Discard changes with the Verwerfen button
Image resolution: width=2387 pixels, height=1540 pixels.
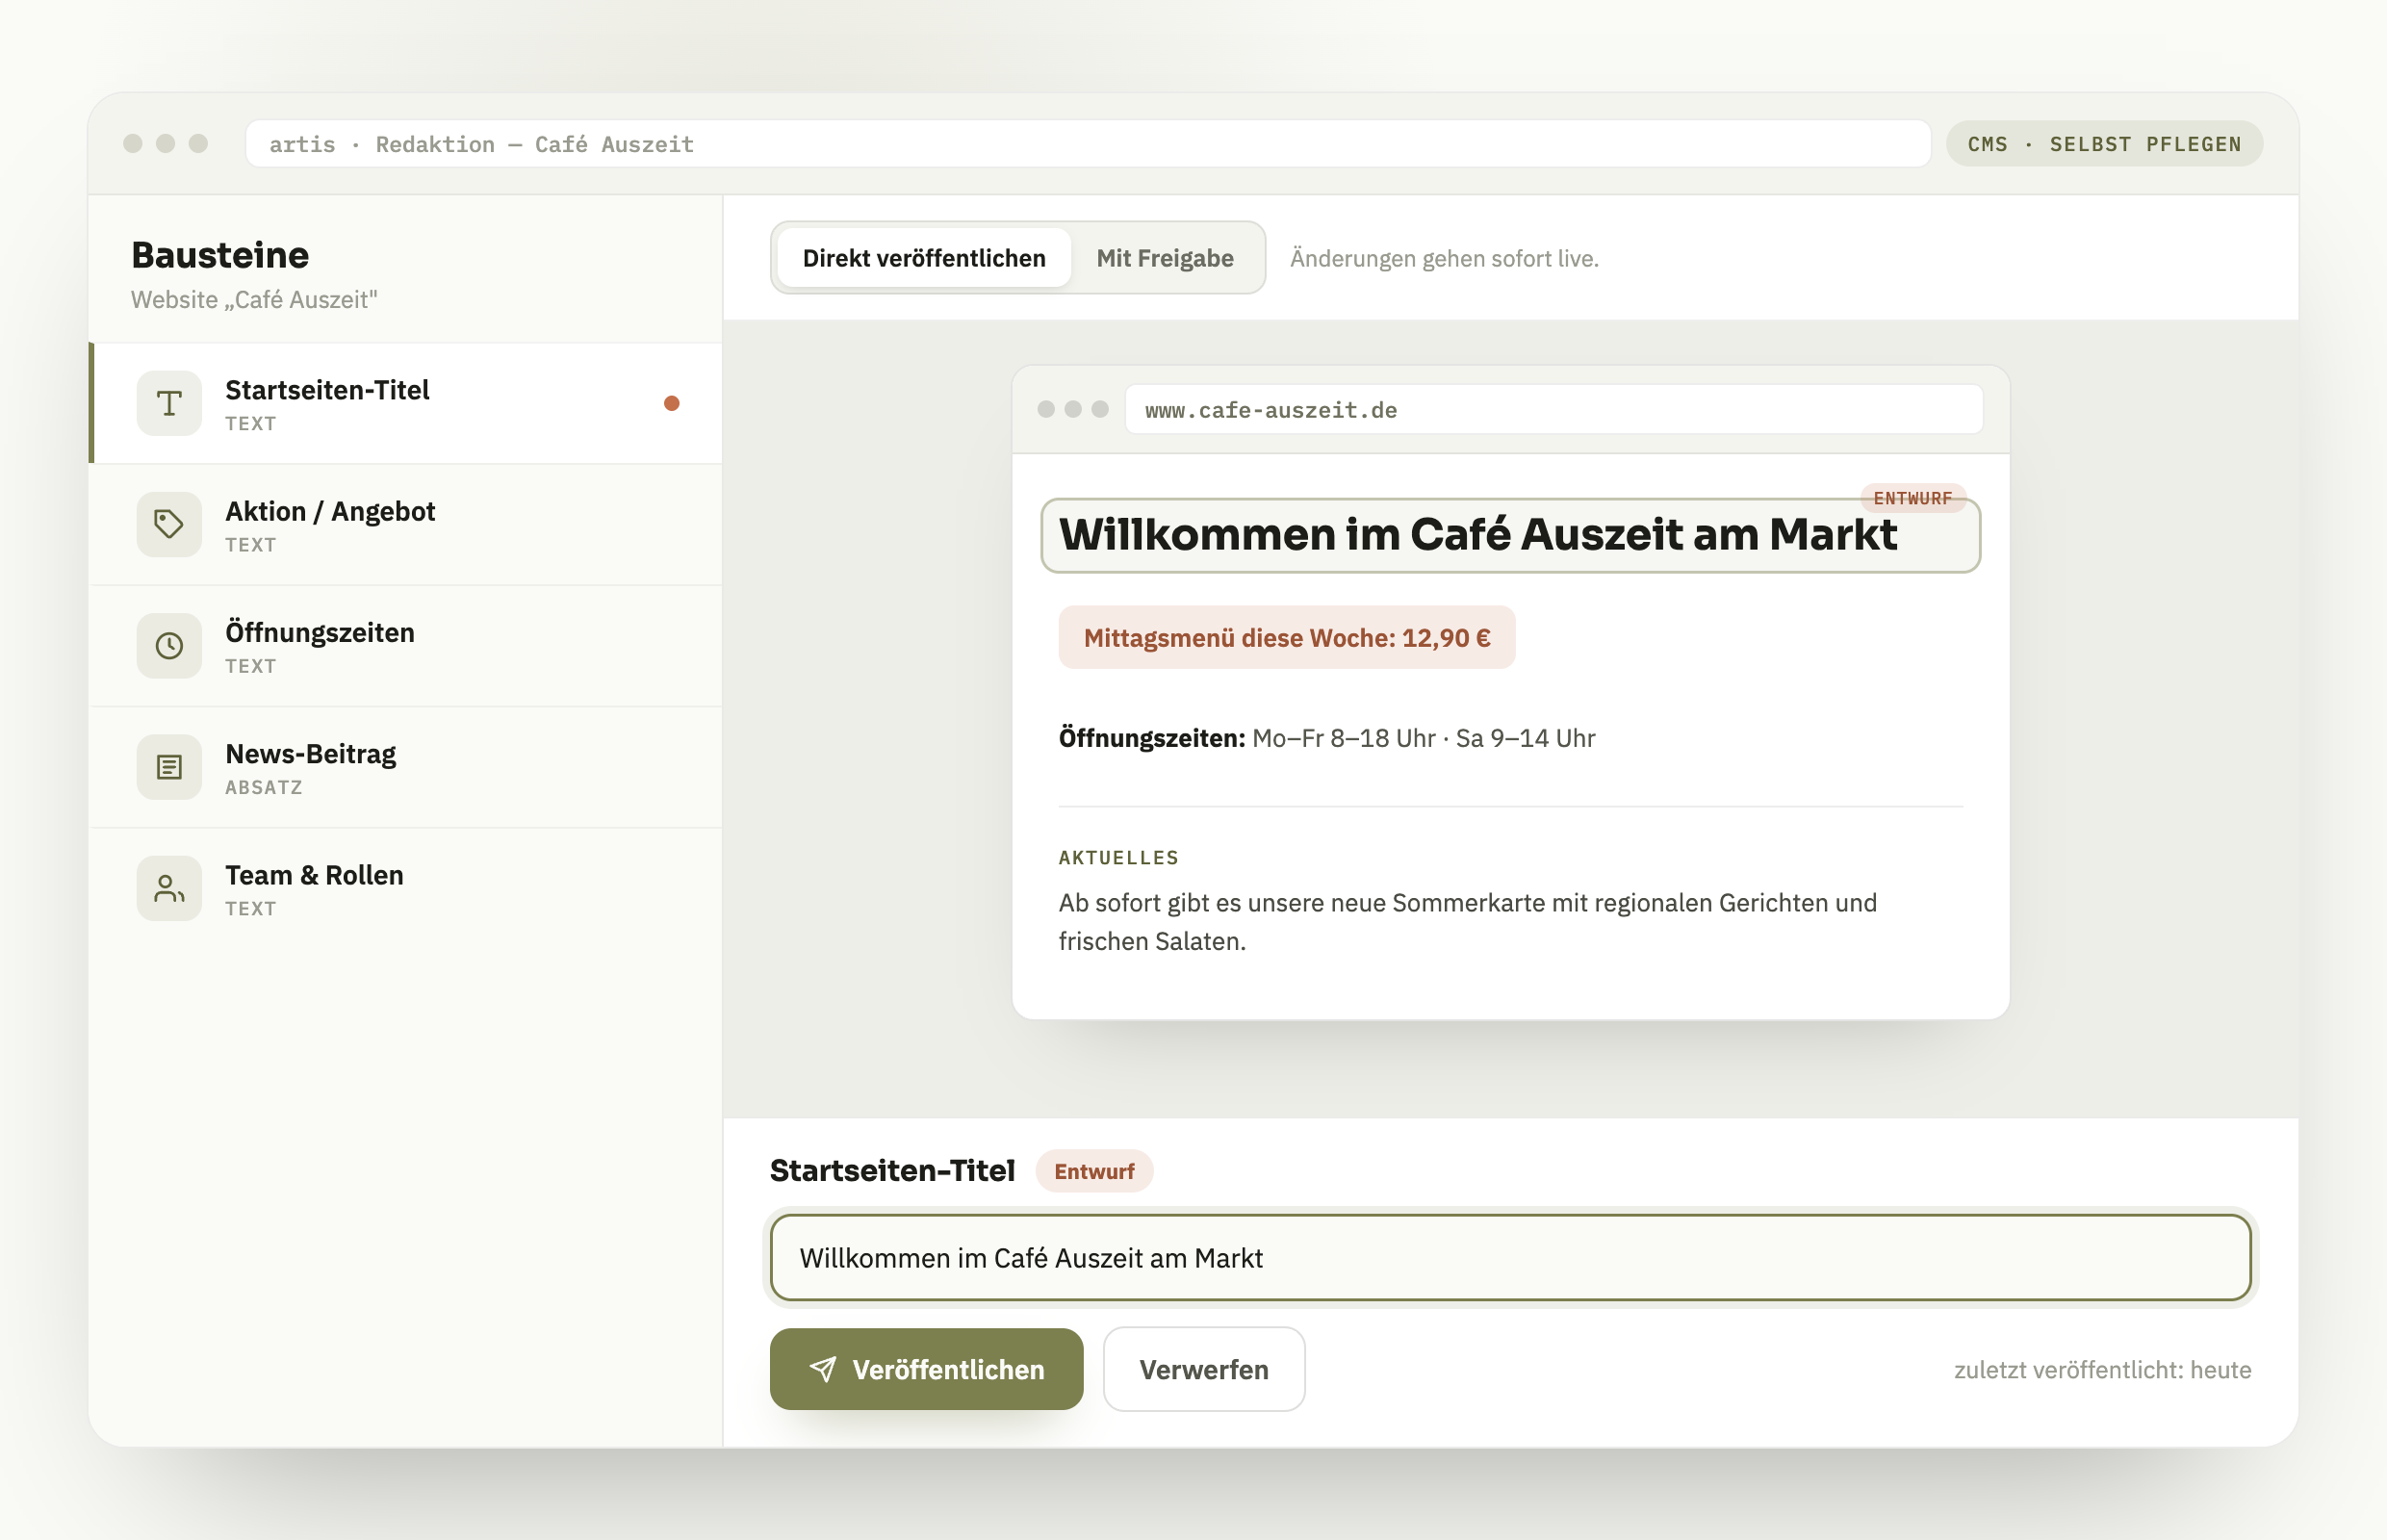(1203, 1369)
